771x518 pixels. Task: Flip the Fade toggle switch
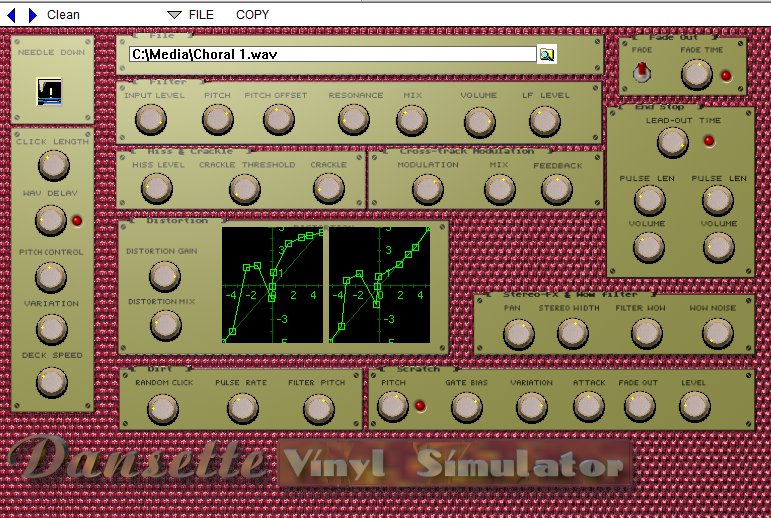pos(642,73)
